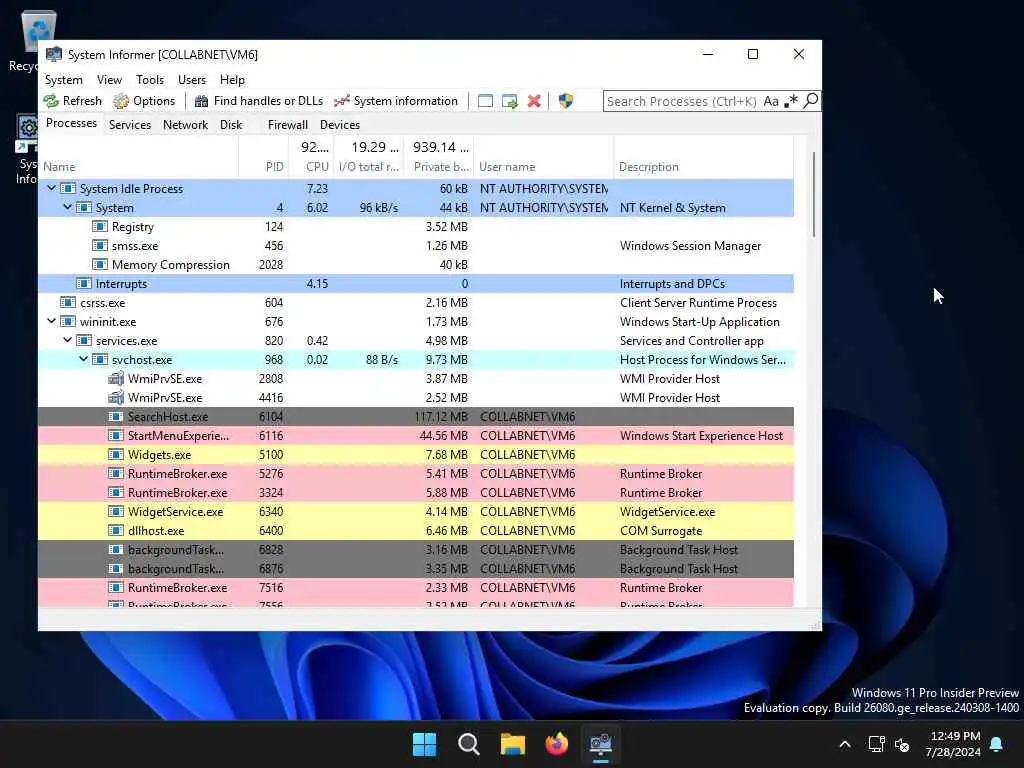Viewport: 1024px width, 768px height.
Task: Launch Firefox from the taskbar
Action: pyautogui.click(x=556, y=744)
